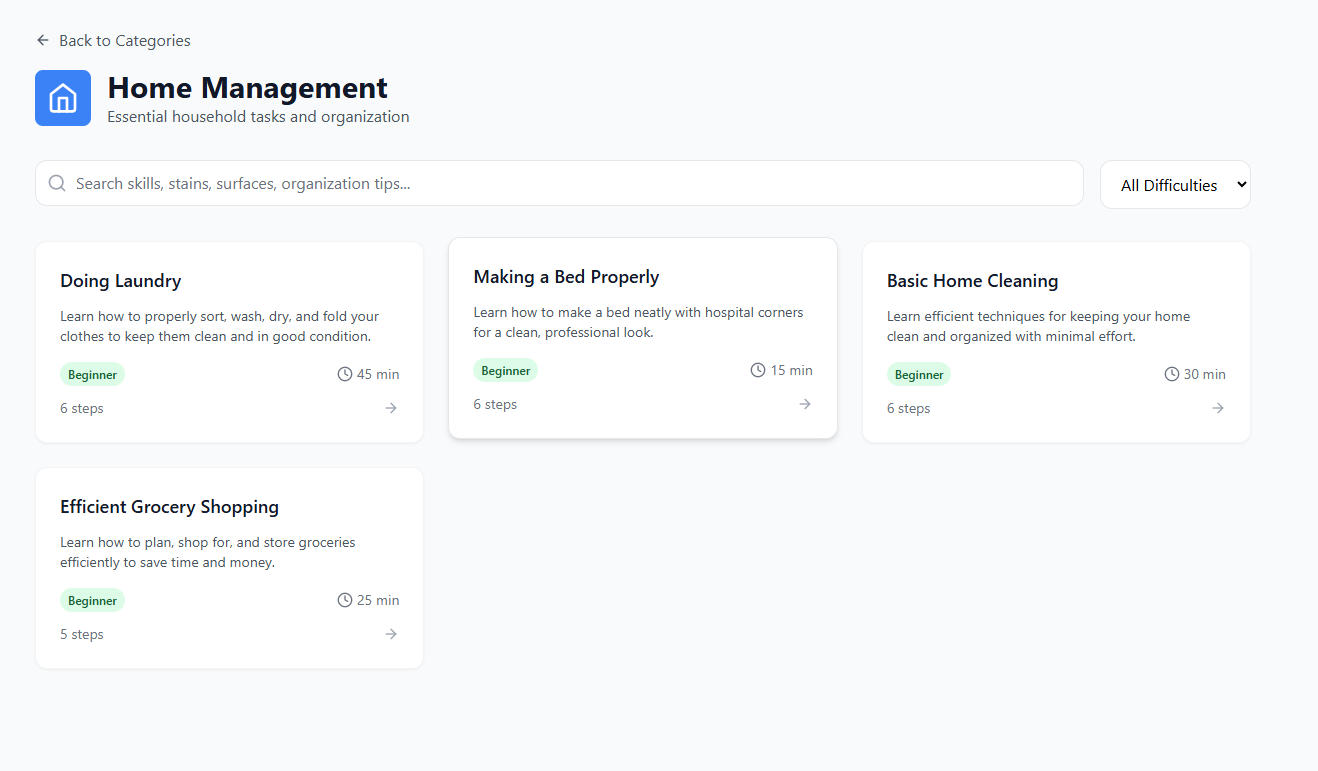The image size is (1318, 771).
Task: Click the clock icon beside 30 min
Action: pyautogui.click(x=1172, y=374)
